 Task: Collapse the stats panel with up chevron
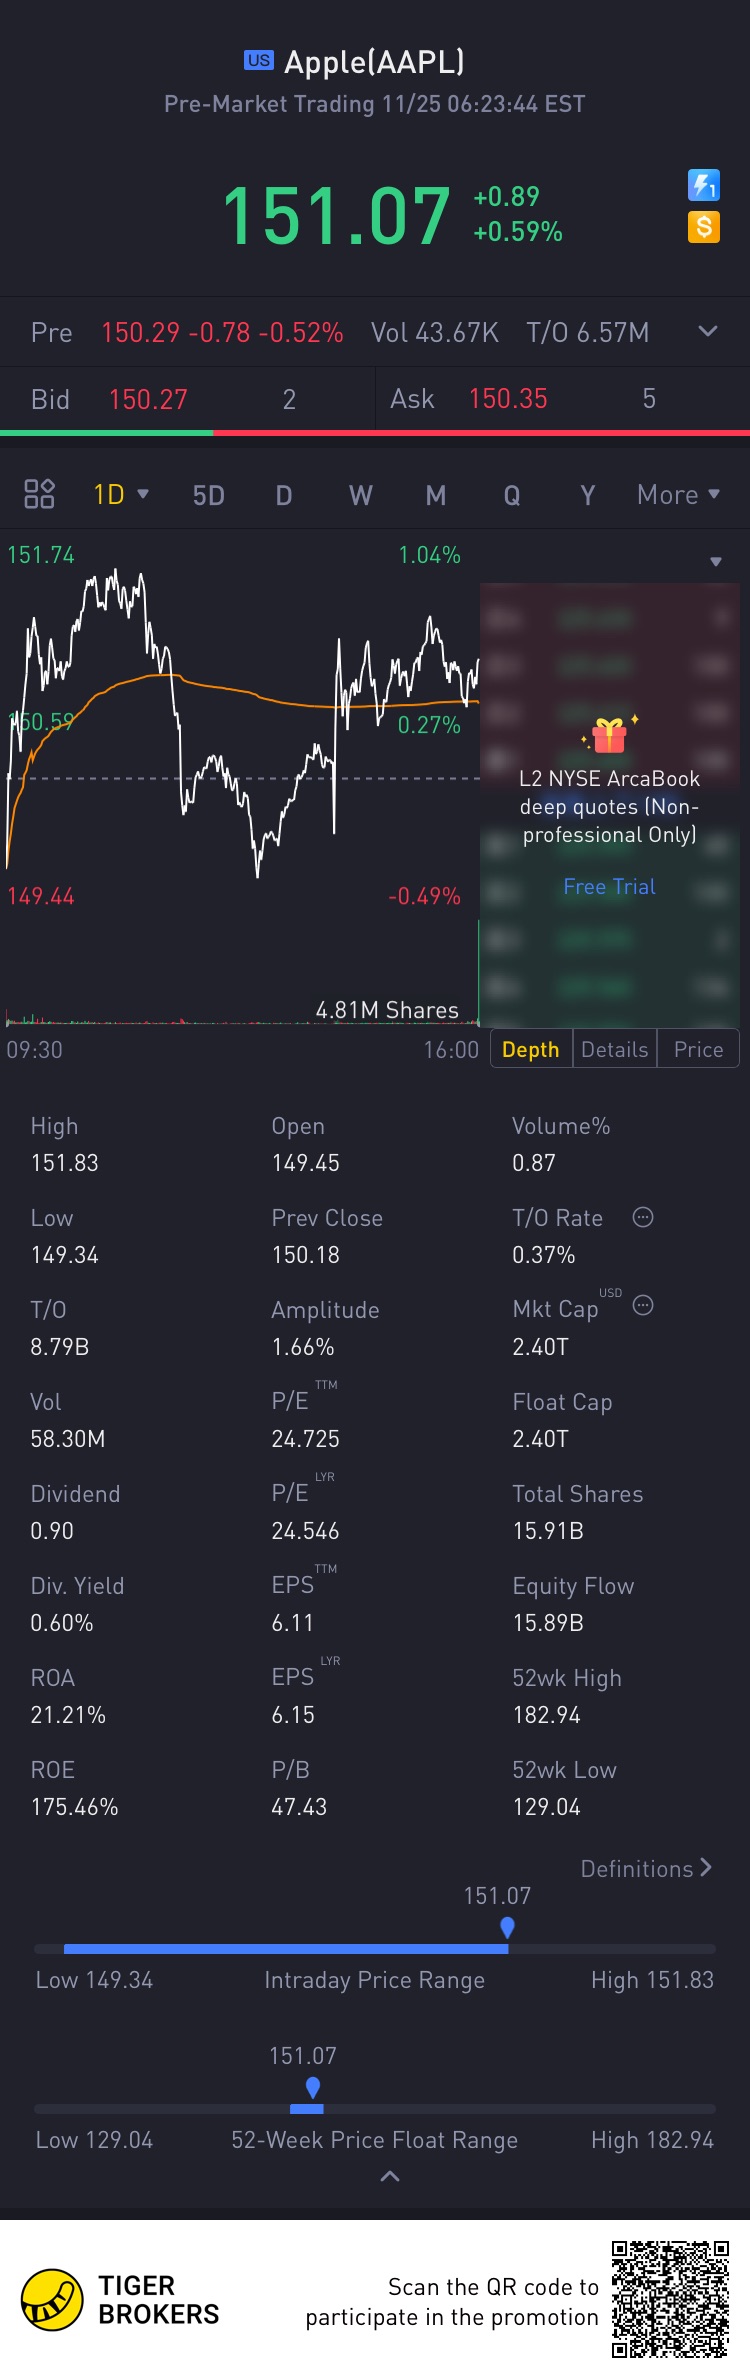tap(390, 2176)
